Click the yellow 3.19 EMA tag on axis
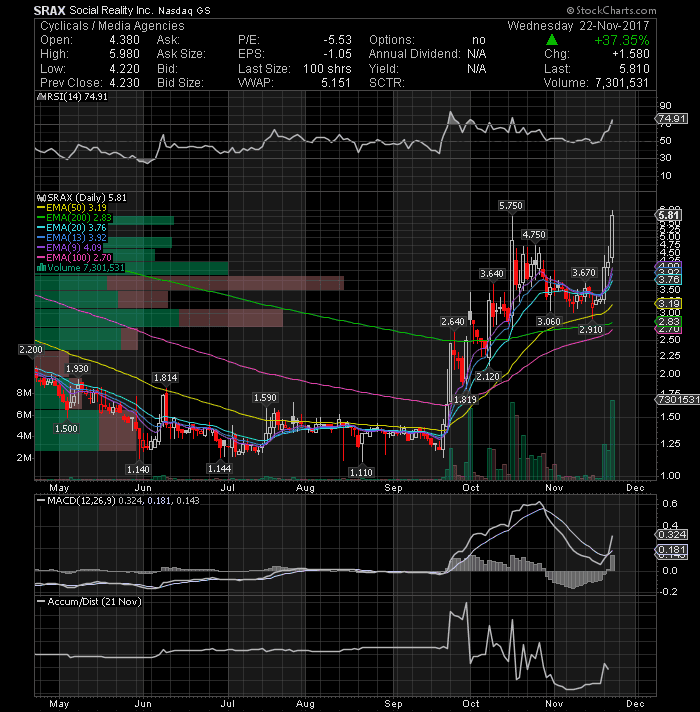Viewport: 700px width, 712px height. coord(669,303)
